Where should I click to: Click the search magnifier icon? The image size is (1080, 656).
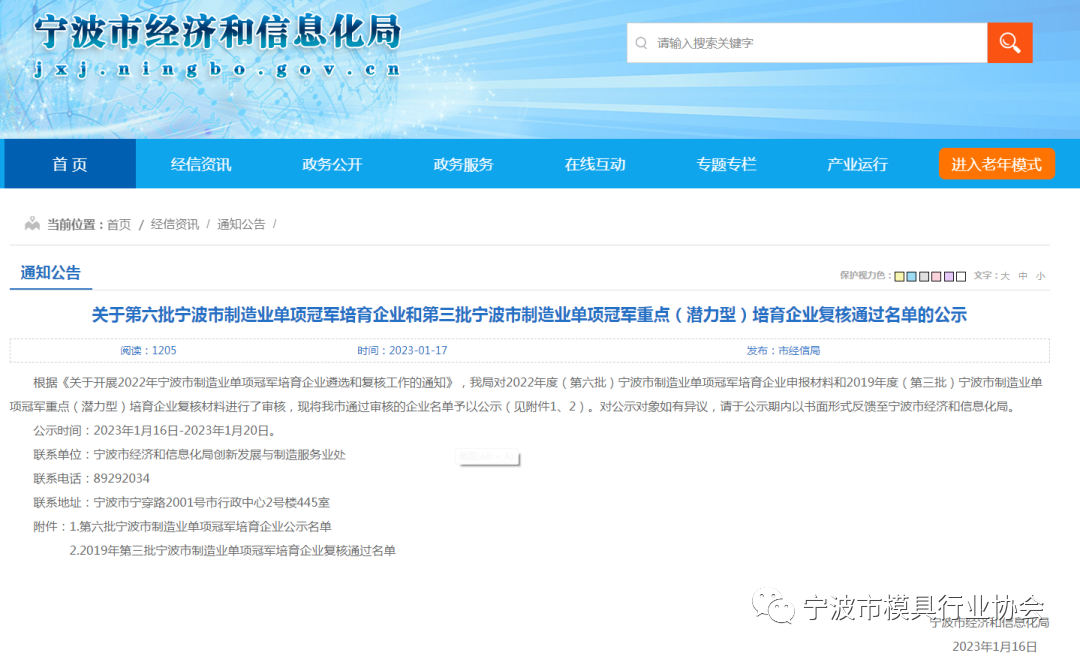coord(1009,42)
